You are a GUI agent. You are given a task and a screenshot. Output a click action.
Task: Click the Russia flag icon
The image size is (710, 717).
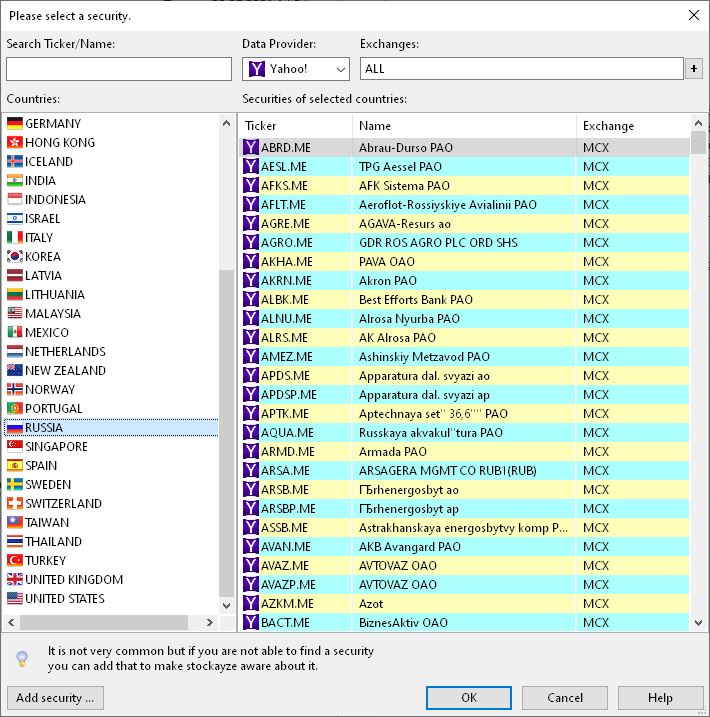(x=15, y=428)
